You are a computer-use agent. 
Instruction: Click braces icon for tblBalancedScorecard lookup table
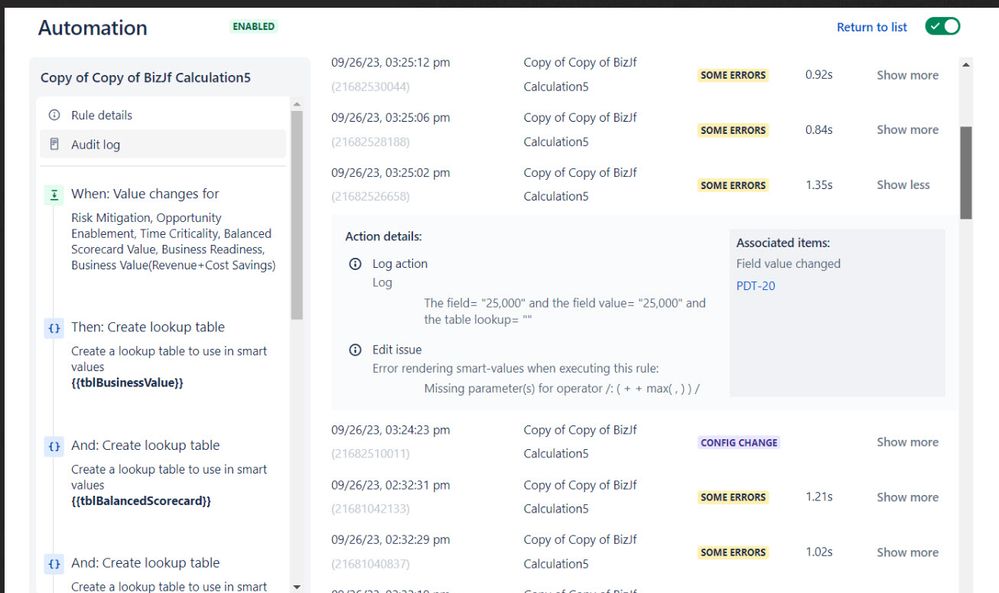[54, 447]
